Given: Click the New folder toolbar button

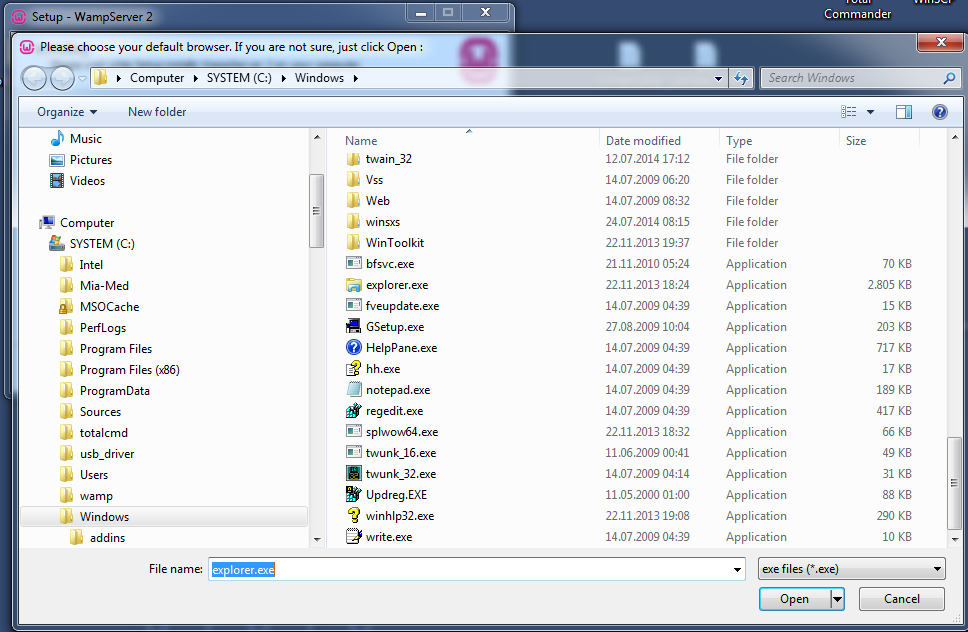Looking at the screenshot, I should [x=157, y=112].
